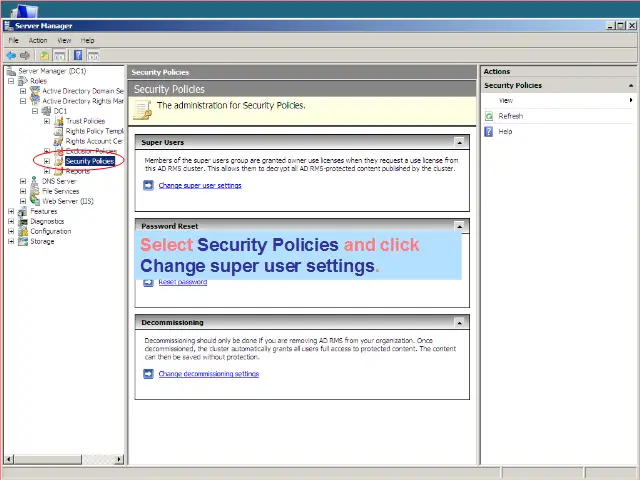Click Help in the Actions pane
The width and height of the screenshot is (640, 480).
(505, 131)
